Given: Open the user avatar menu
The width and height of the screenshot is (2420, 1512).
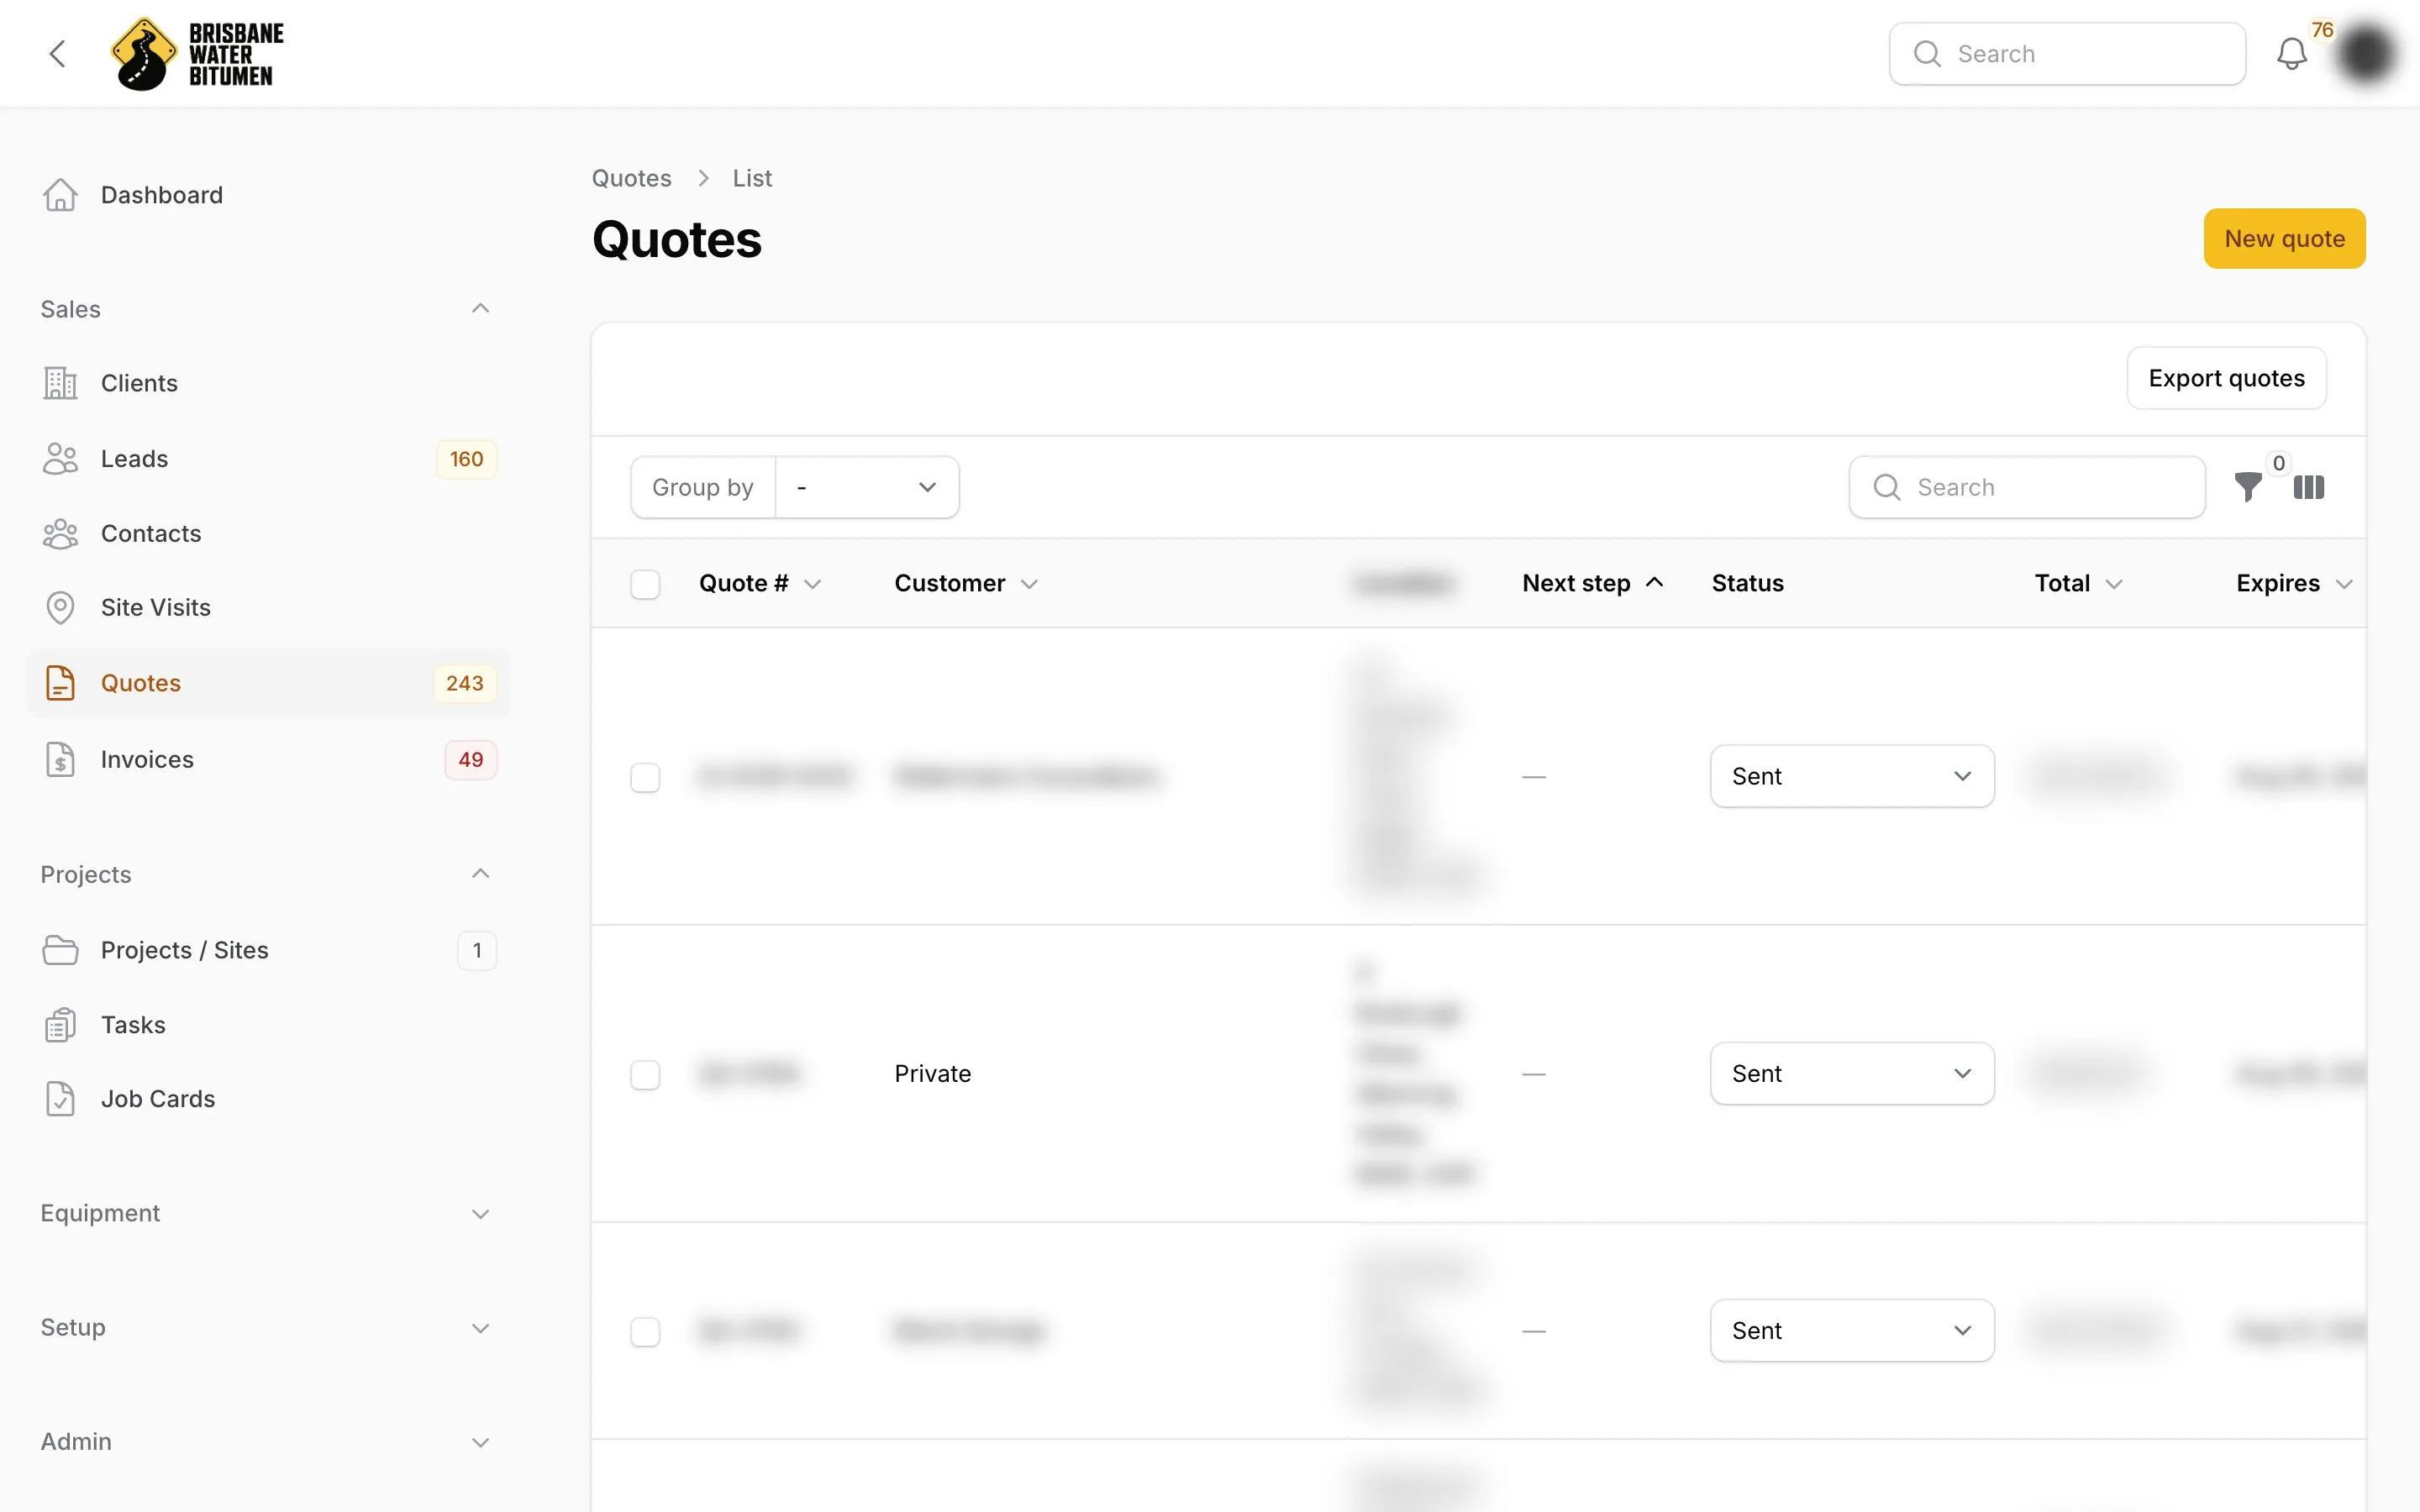Looking at the screenshot, I should coord(2366,54).
